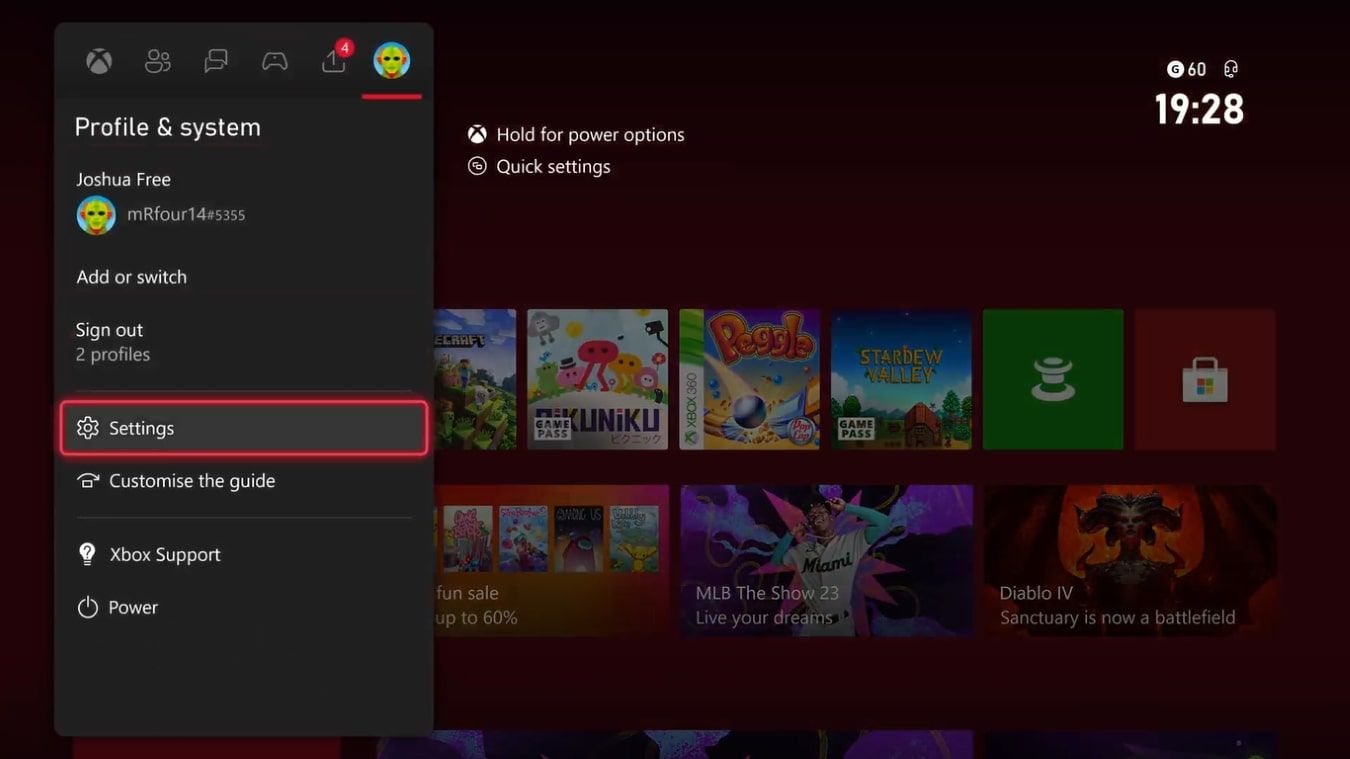The height and width of the screenshot is (759, 1350).
Task: Click the Gamerscore G icon
Action: (x=1175, y=69)
